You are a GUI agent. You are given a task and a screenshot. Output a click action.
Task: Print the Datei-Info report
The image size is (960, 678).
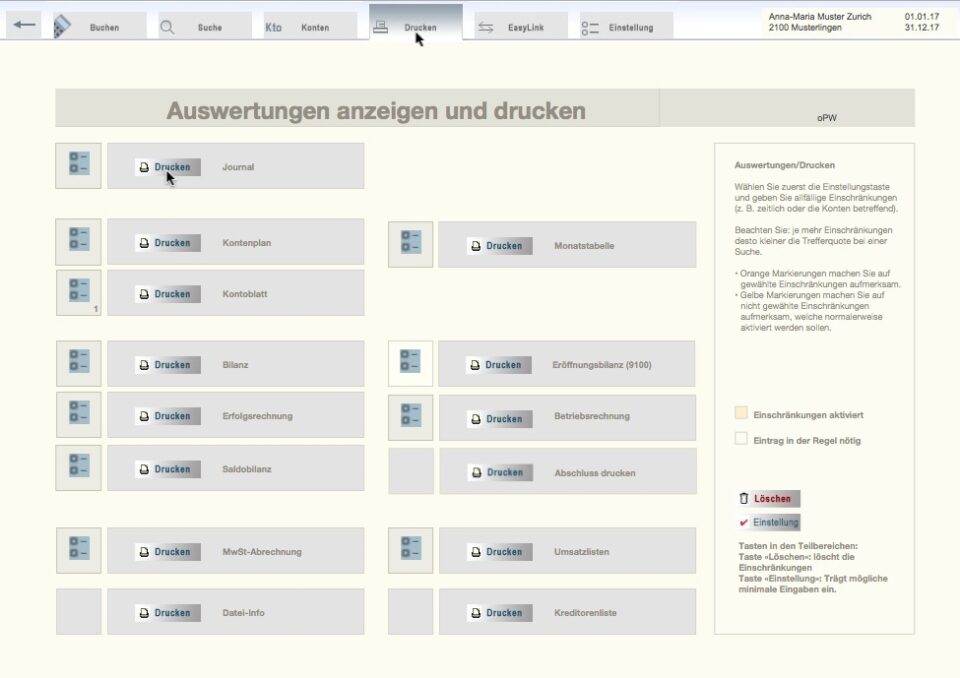pos(168,612)
